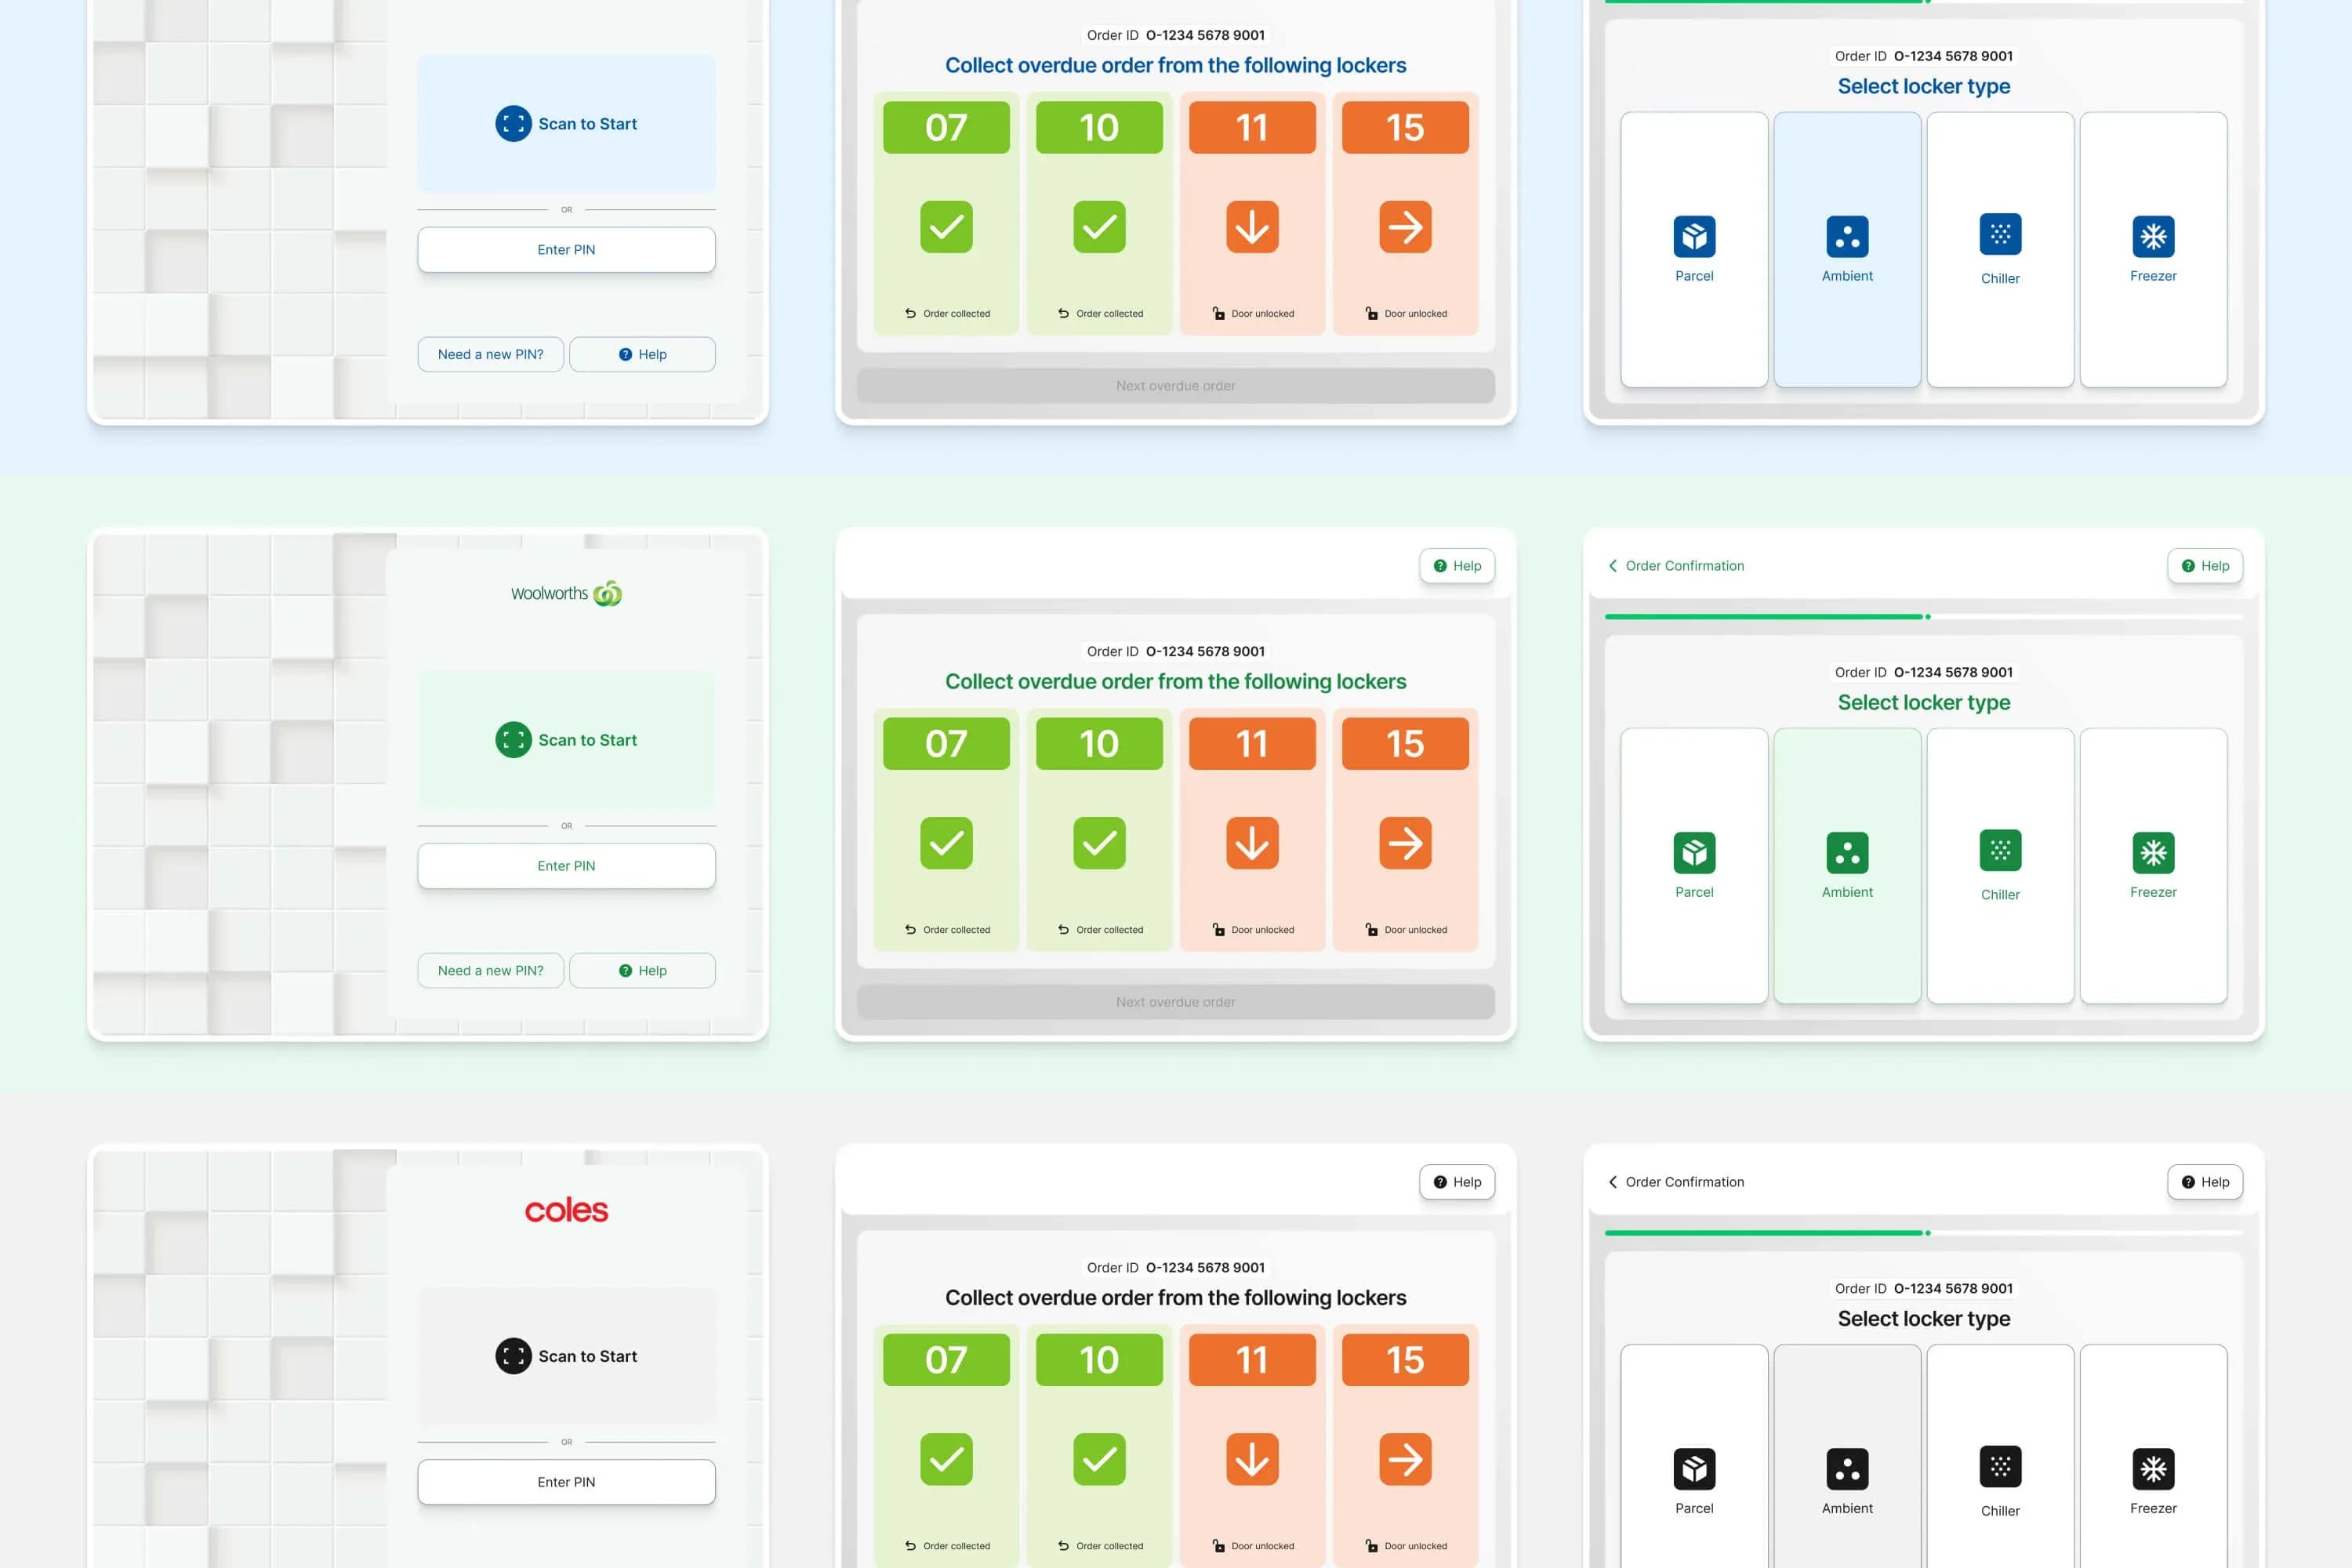
Task: Go back via black Order Confirmation chevron link
Action: pos(1676,1182)
